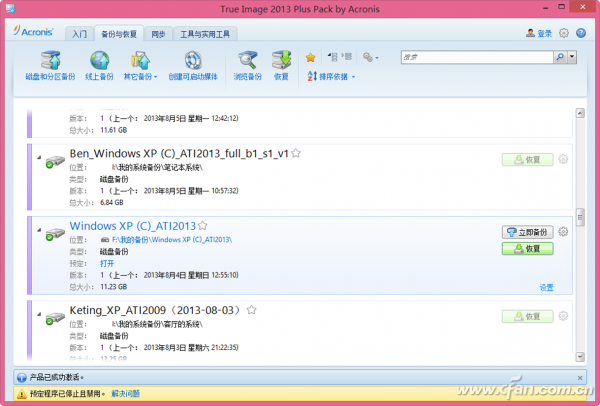Click the scroll up arrow of backup list
Screen dimensions: 600x406
[x=580, y=113]
